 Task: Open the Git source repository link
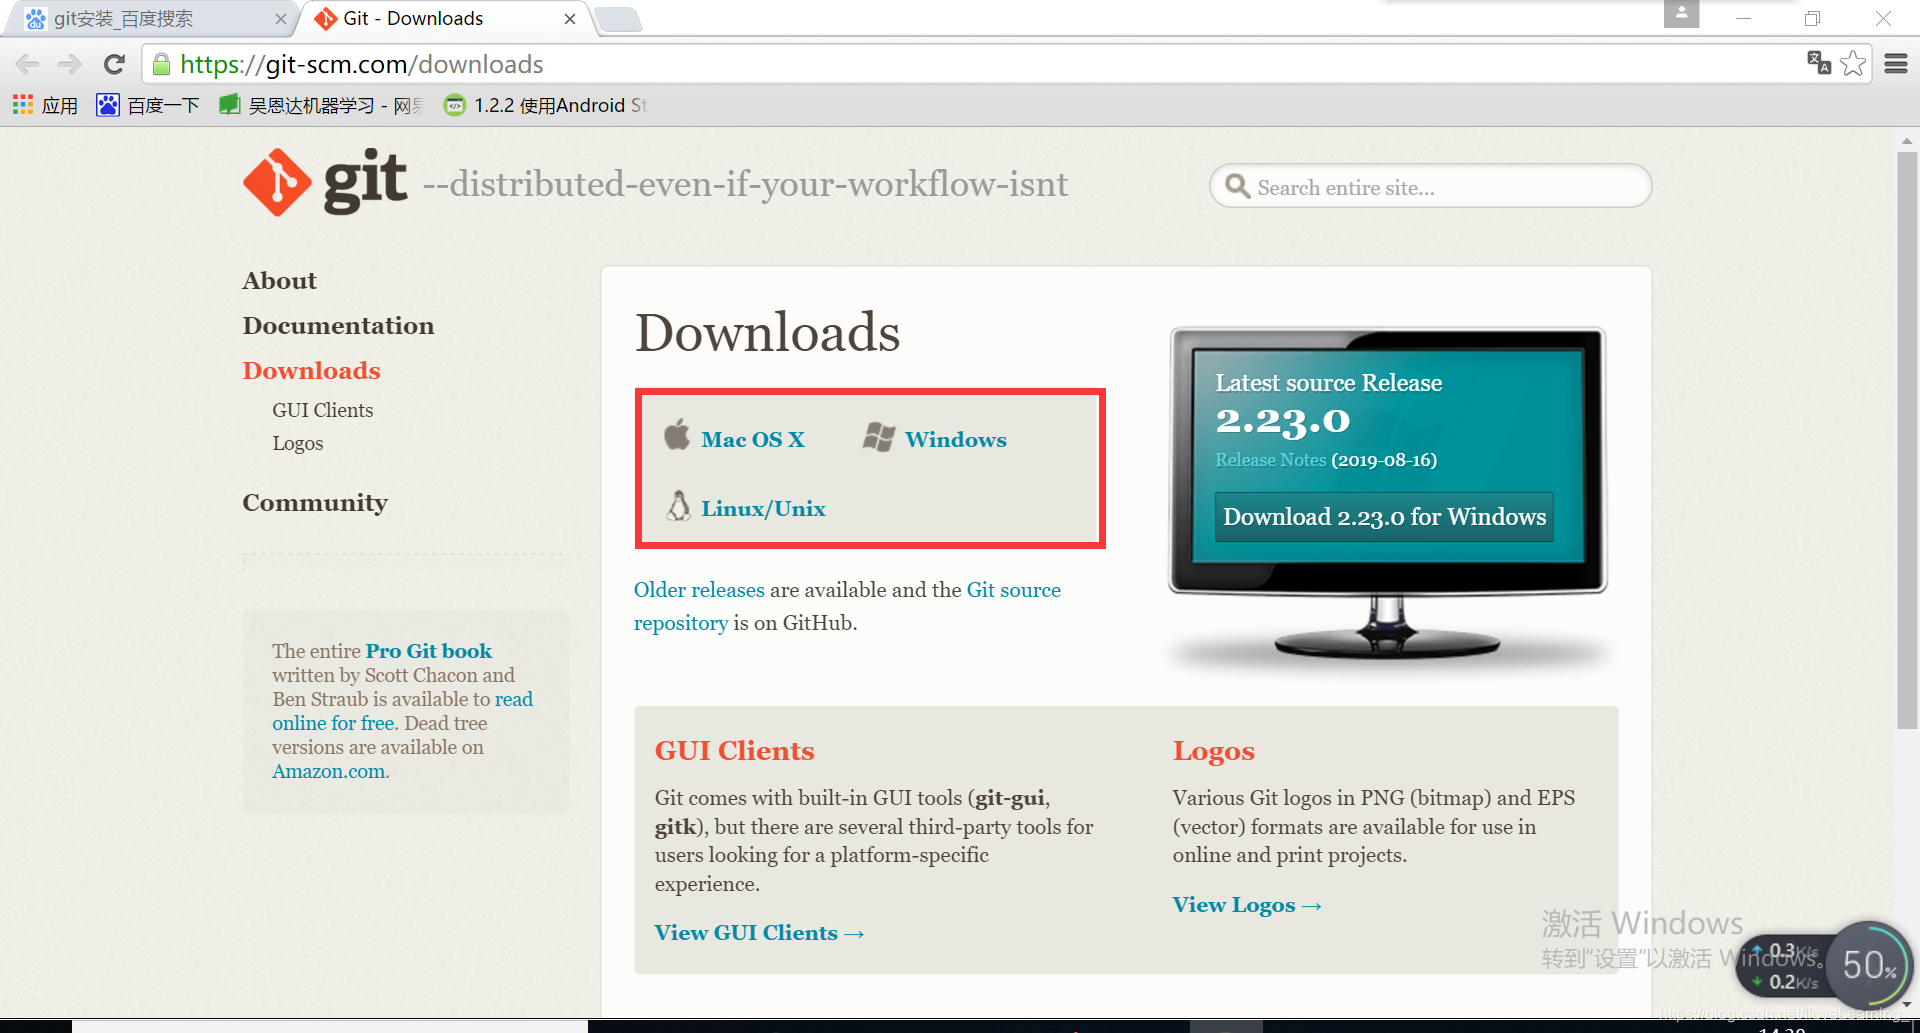coord(1014,590)
